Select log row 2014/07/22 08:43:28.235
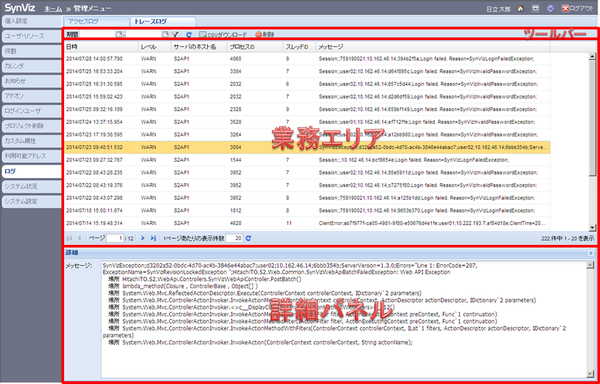 [307, 172]
